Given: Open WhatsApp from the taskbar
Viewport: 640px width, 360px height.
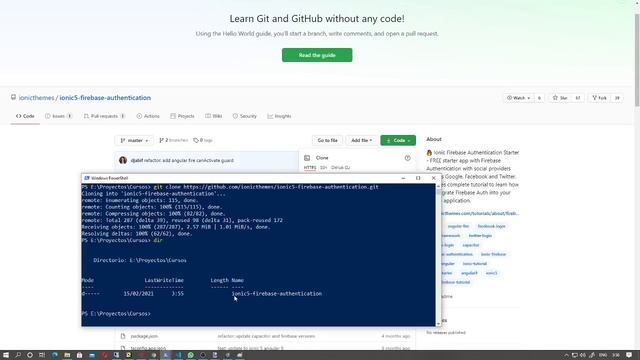Looking at the screenshot, I should (191, 355).
